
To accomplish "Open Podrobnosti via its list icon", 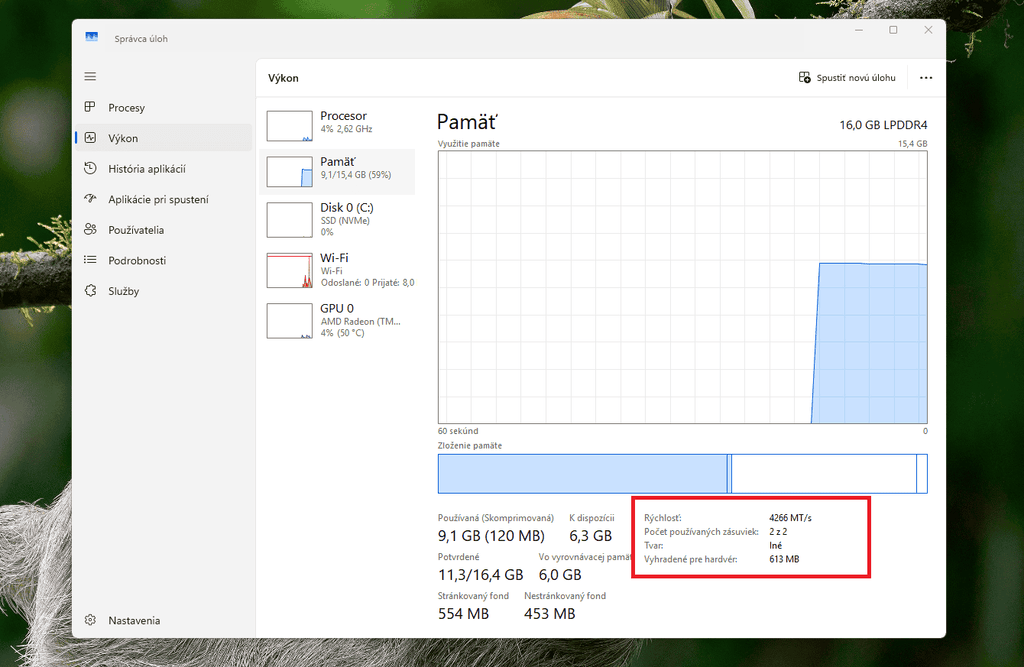I will point(90,260).
